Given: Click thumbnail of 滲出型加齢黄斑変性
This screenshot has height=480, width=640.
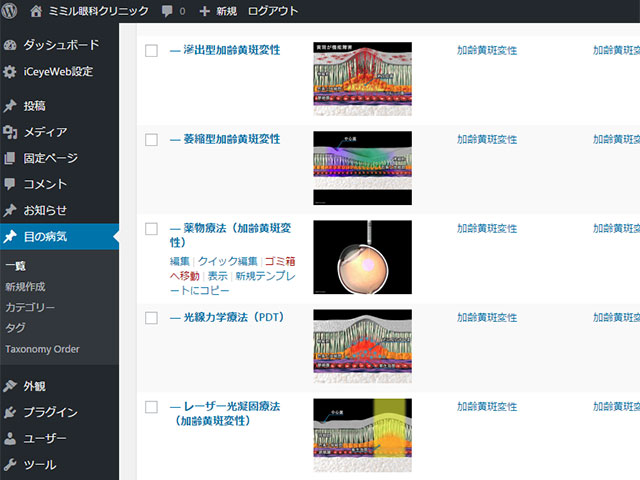Looking at the screenshot, I should point(362,79).
